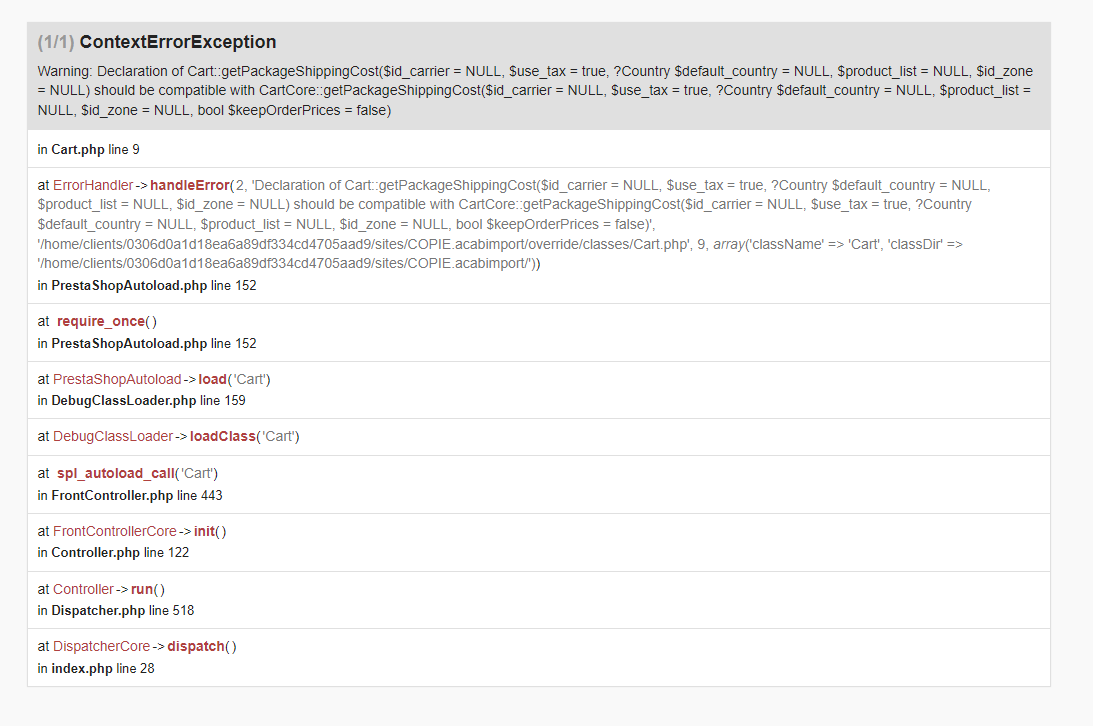Open the ErrorHandler class link
Screen dimensions: 1093x726
pyautogui.click(x=93, y=185)
